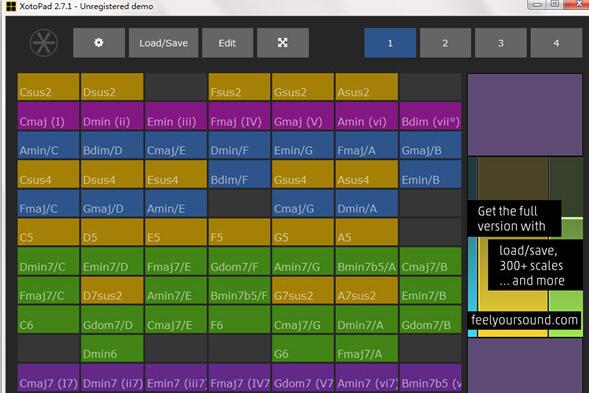Image resolution: width=589 pixels, height=393 pixels.
Task: Click the circular XotoPad logo icon
Action: click(44, 43)
